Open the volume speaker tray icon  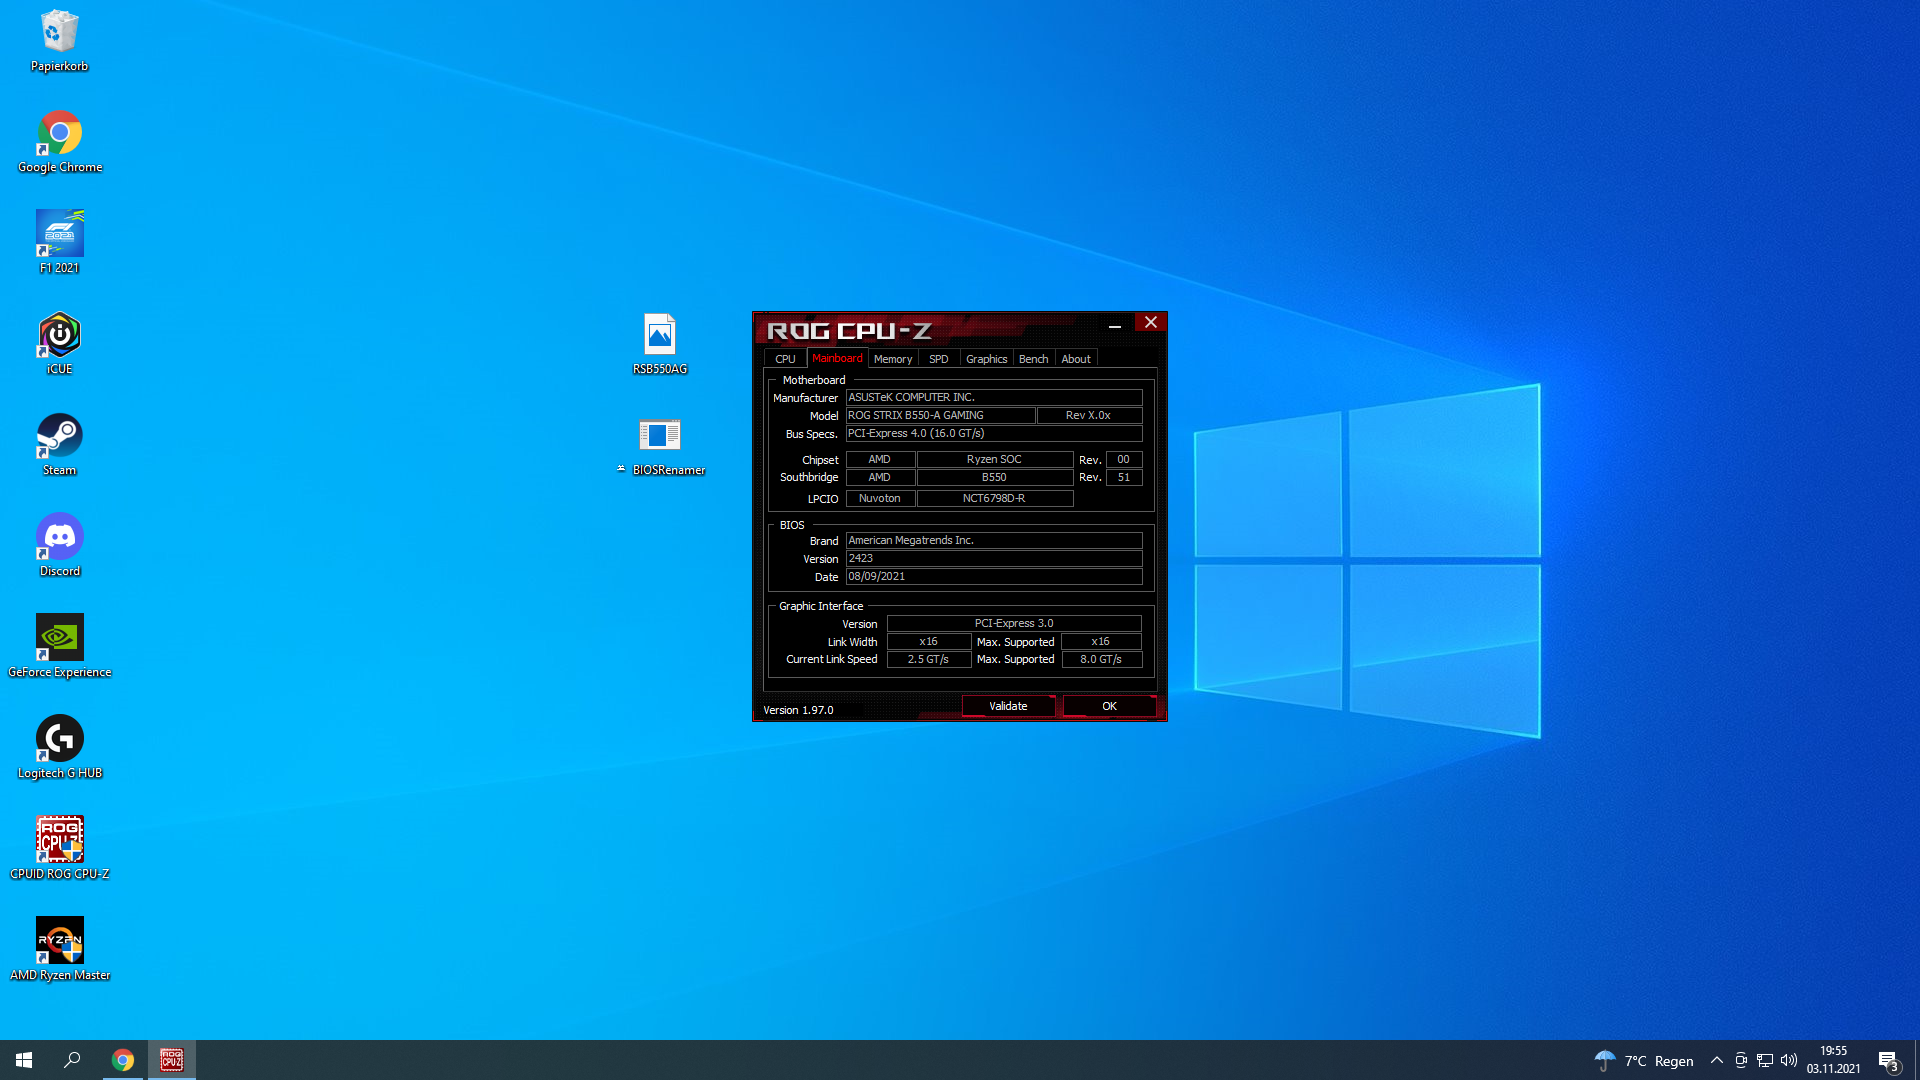[x=1789, y=1061]
